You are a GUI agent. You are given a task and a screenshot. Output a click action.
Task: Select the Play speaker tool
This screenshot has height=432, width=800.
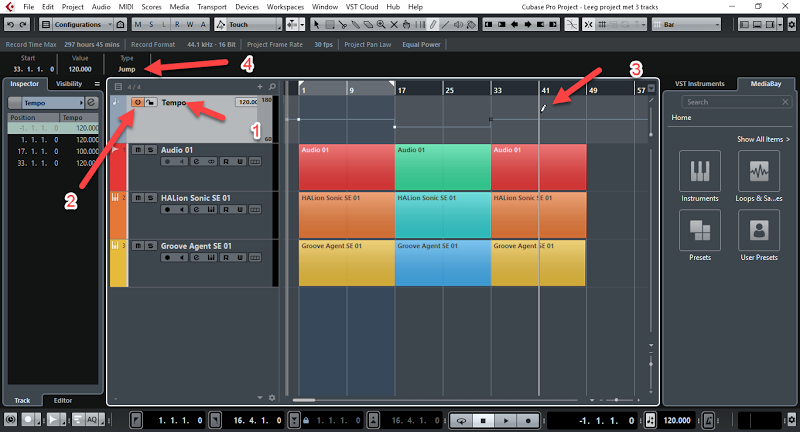click(x=458, y=24)
